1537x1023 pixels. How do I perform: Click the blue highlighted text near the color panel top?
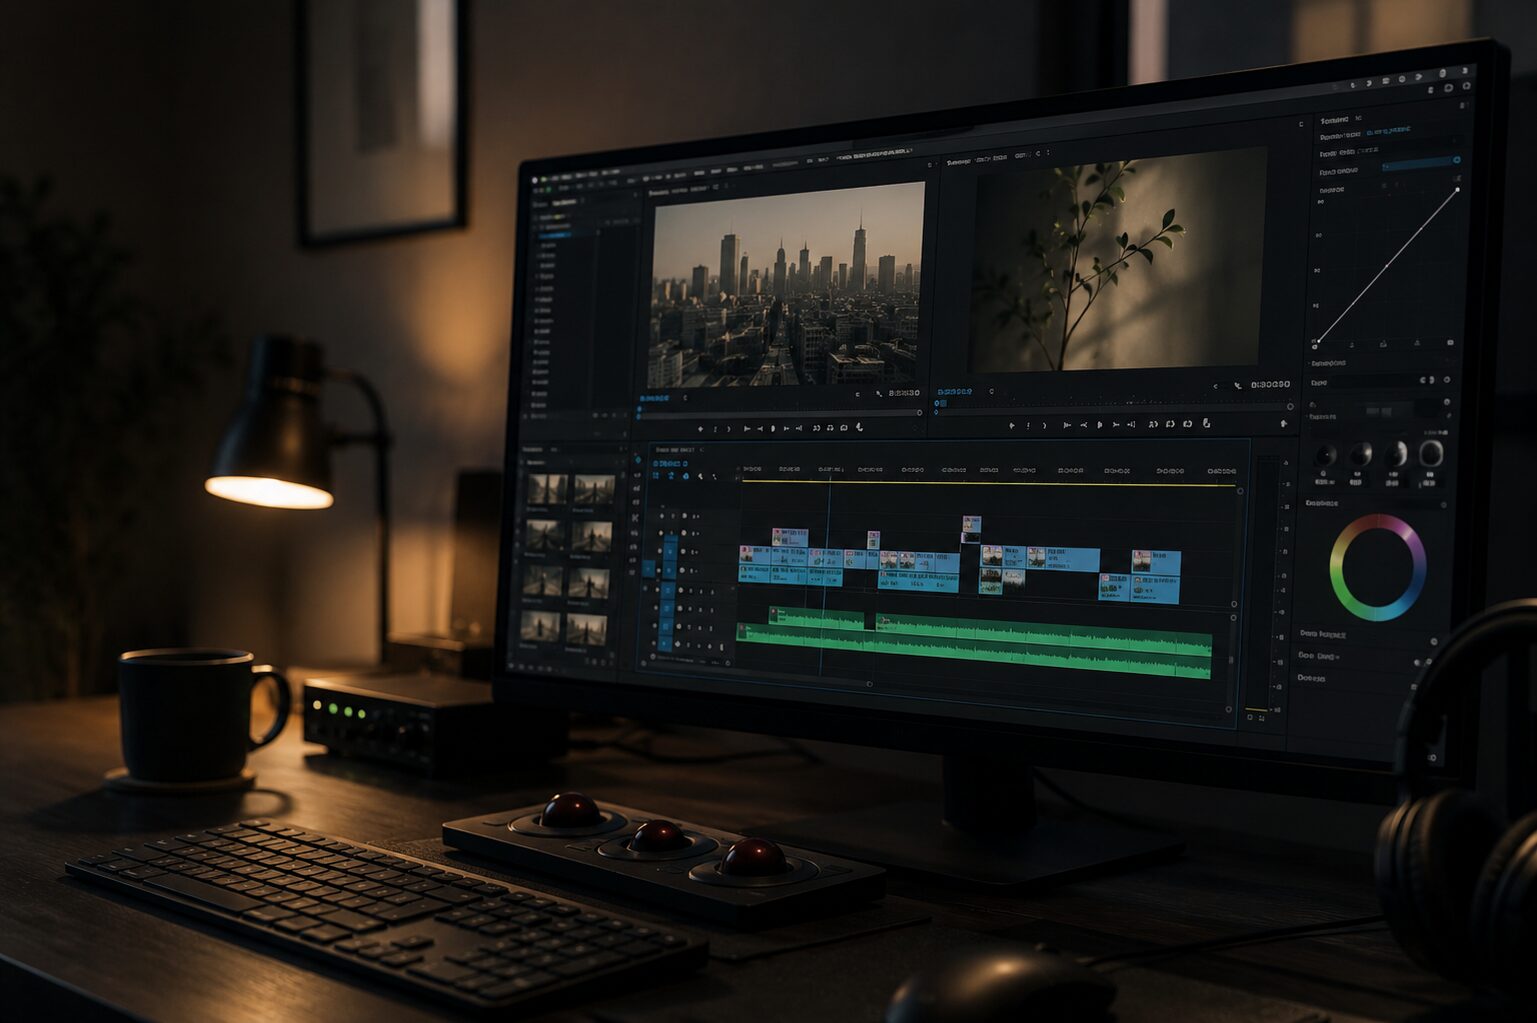click(x=1389, y=130)
